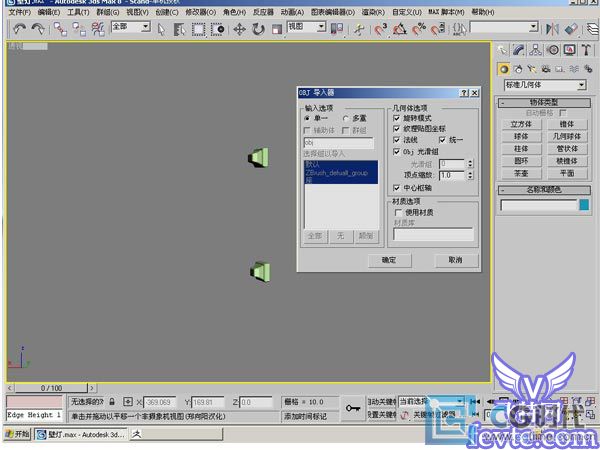Open the 全部 selection filter dropdown
This screenshot has height=450, width=600.
click(x=146, y=26)
